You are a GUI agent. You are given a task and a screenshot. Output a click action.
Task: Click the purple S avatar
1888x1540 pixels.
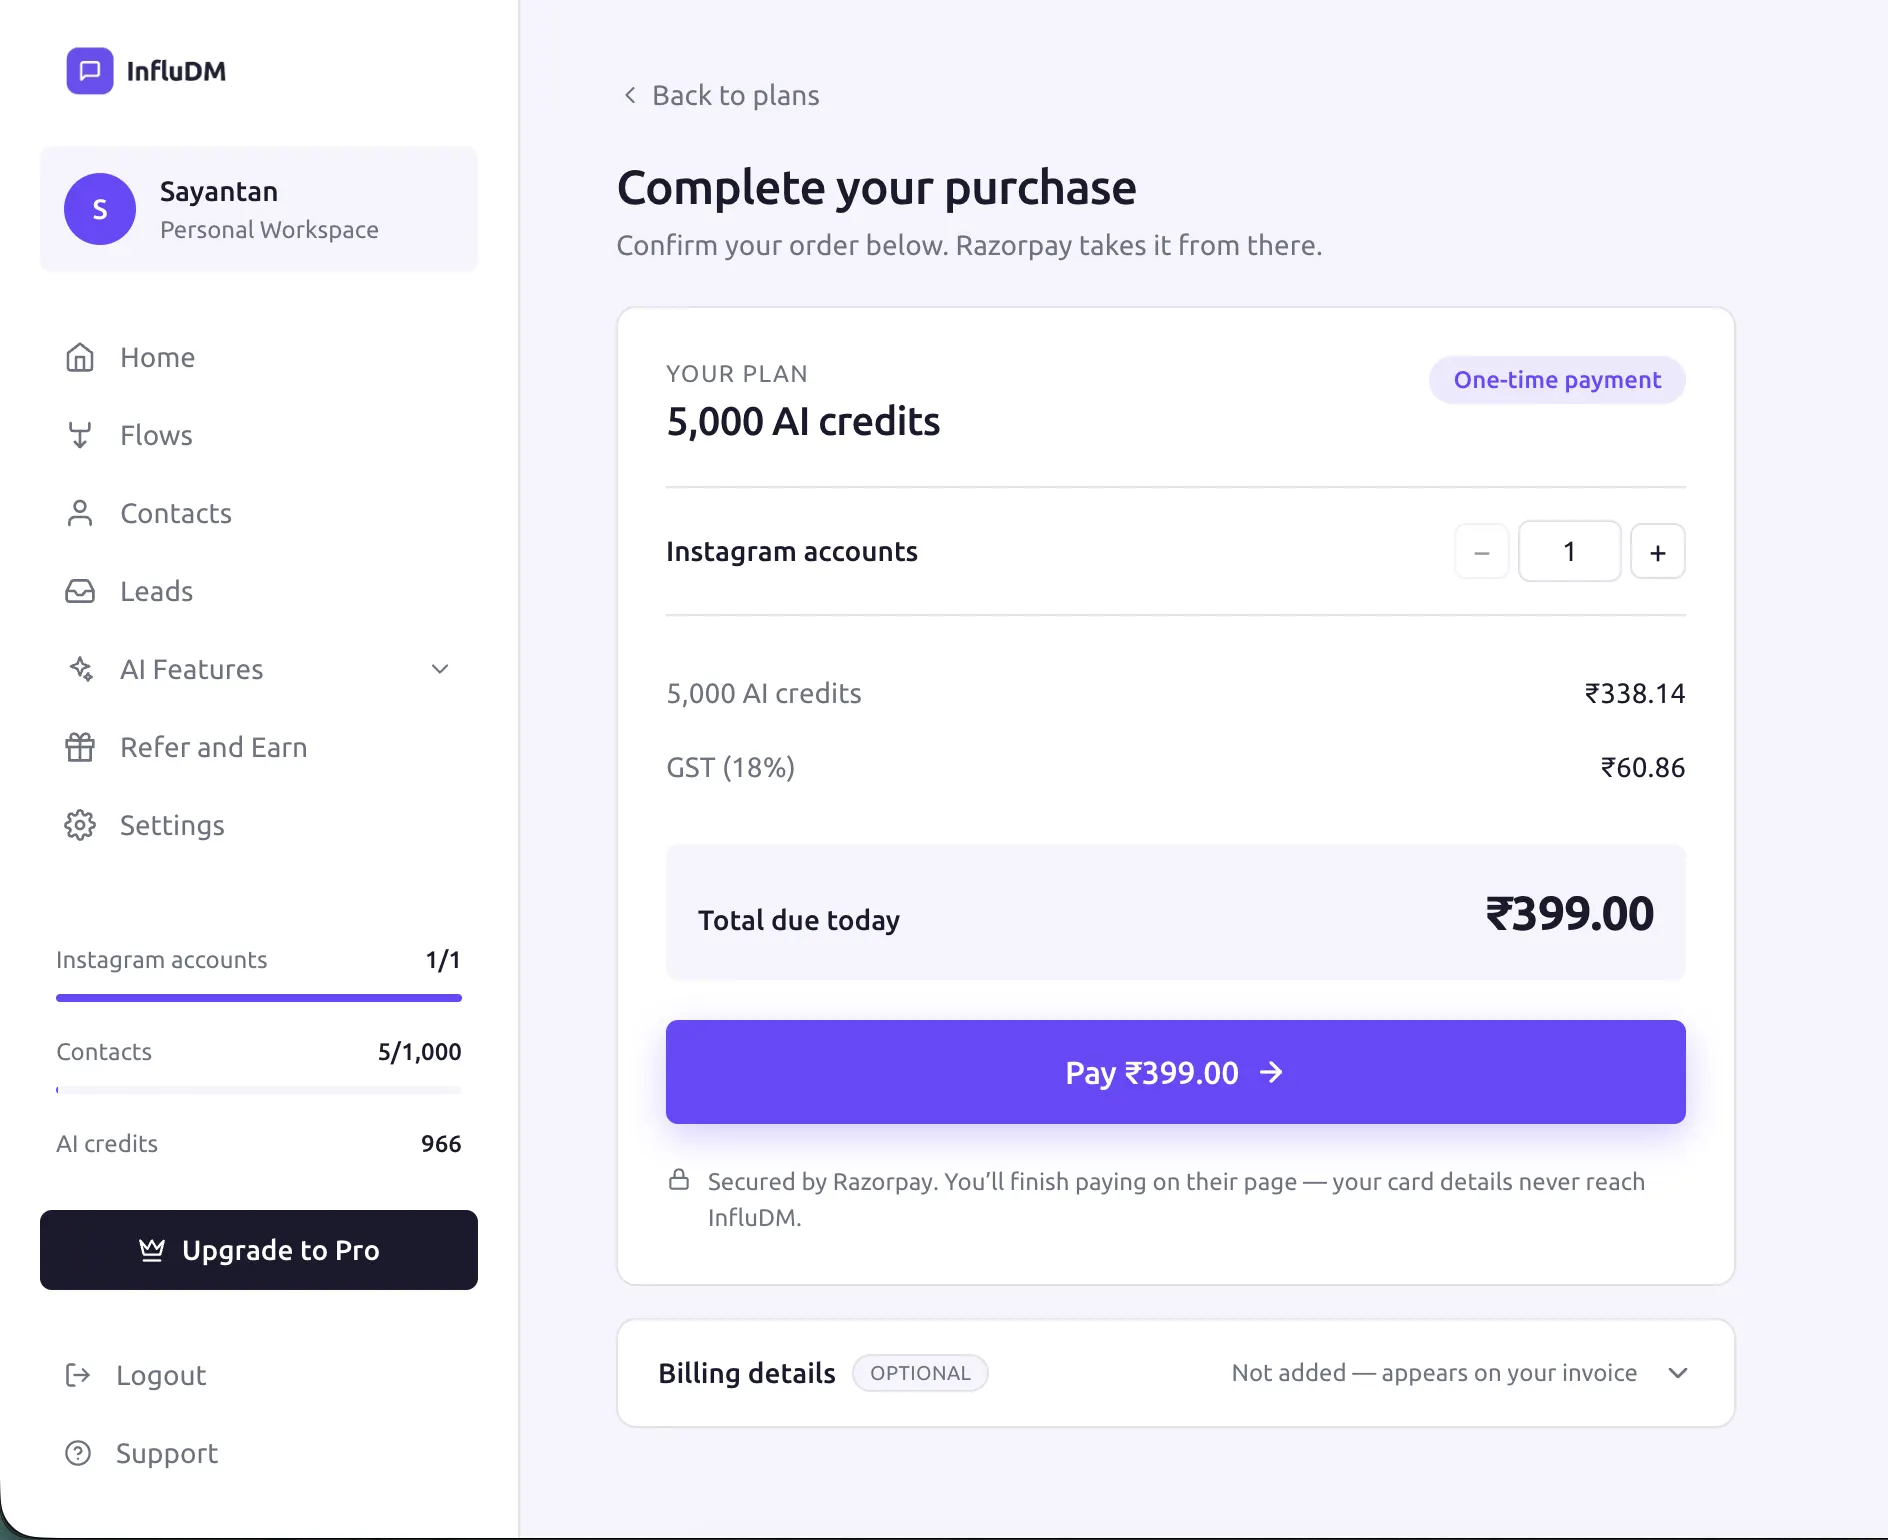pos(100,209)
